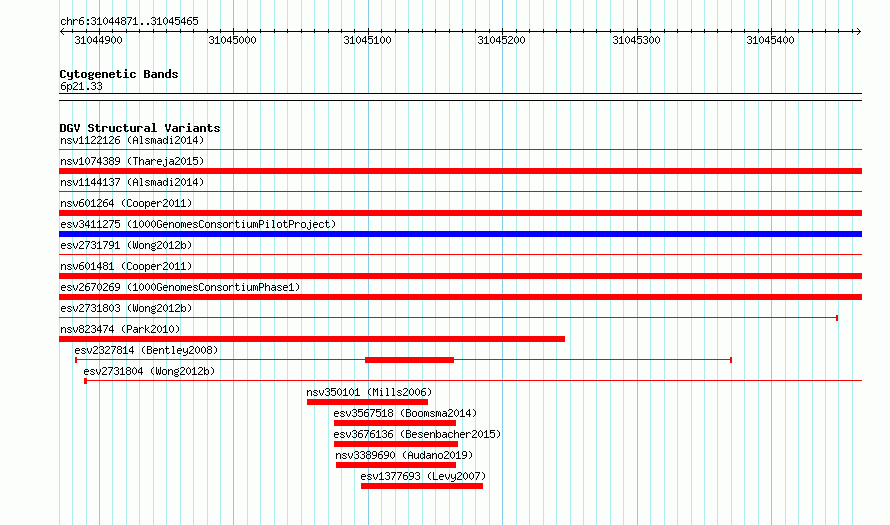The width and height of the screenshot is (890, 525).
Task: Click the ruler's left arrow end
Action: tap(62, 31)
